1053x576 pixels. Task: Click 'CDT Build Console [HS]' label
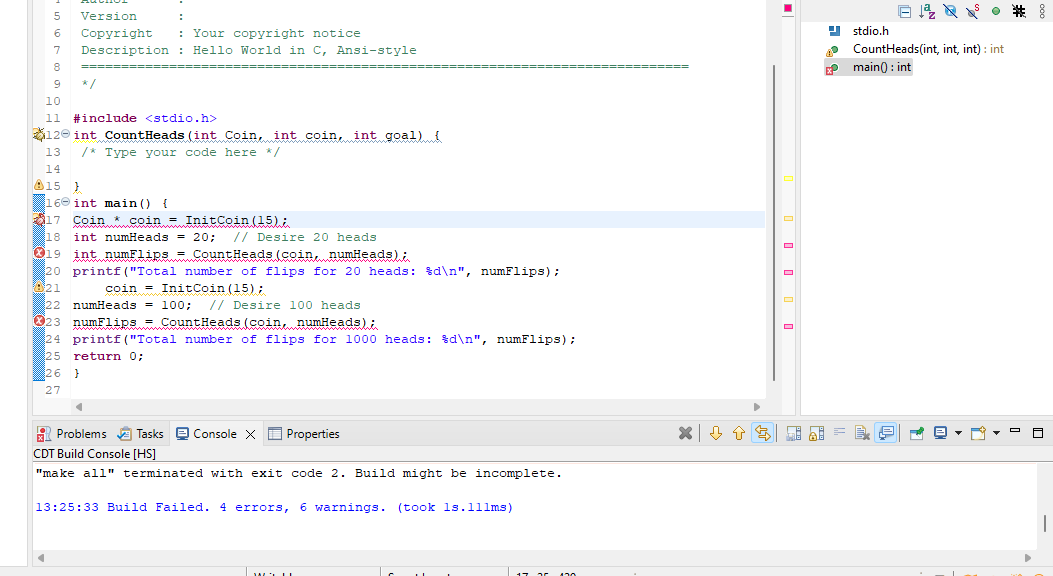[x=95, y=454]
